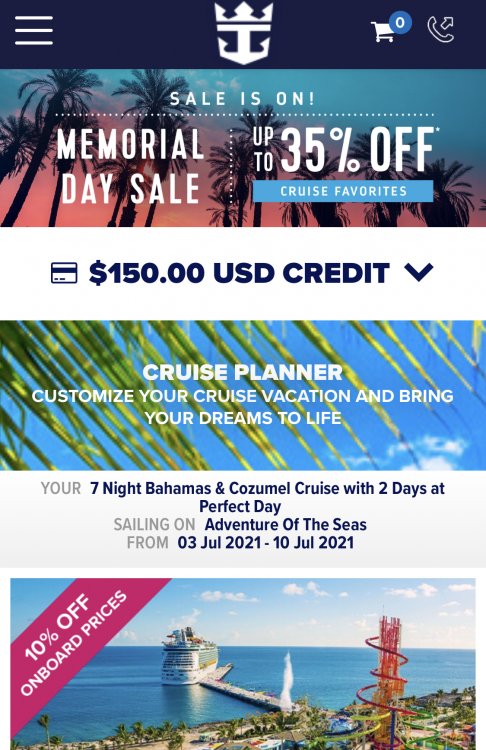Select the Adventure Of The Seas ship name
486x750 pixels.
point(286,525)
